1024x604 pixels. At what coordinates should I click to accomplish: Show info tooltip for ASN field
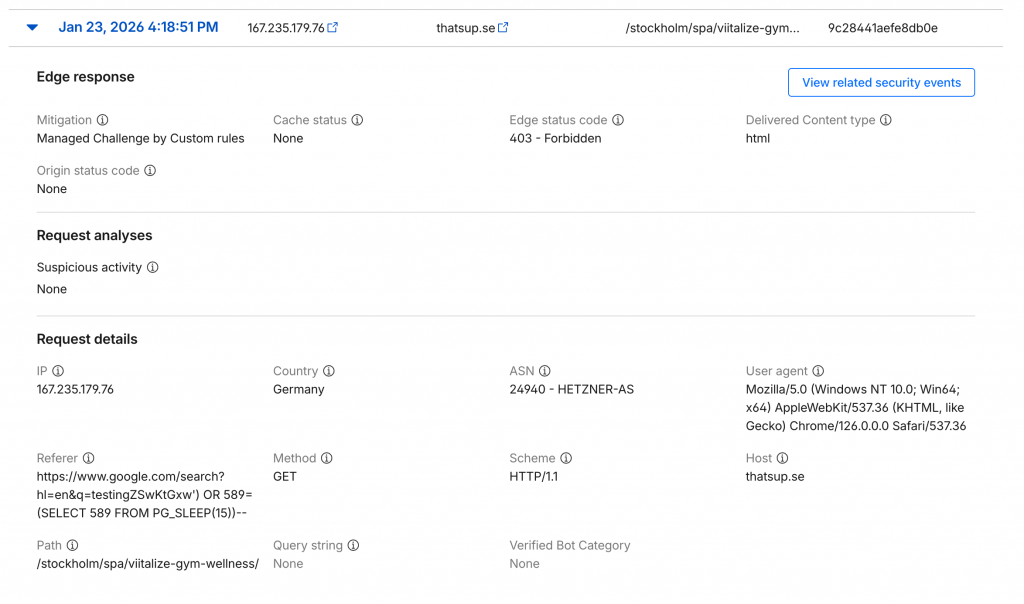click(545, 371)
